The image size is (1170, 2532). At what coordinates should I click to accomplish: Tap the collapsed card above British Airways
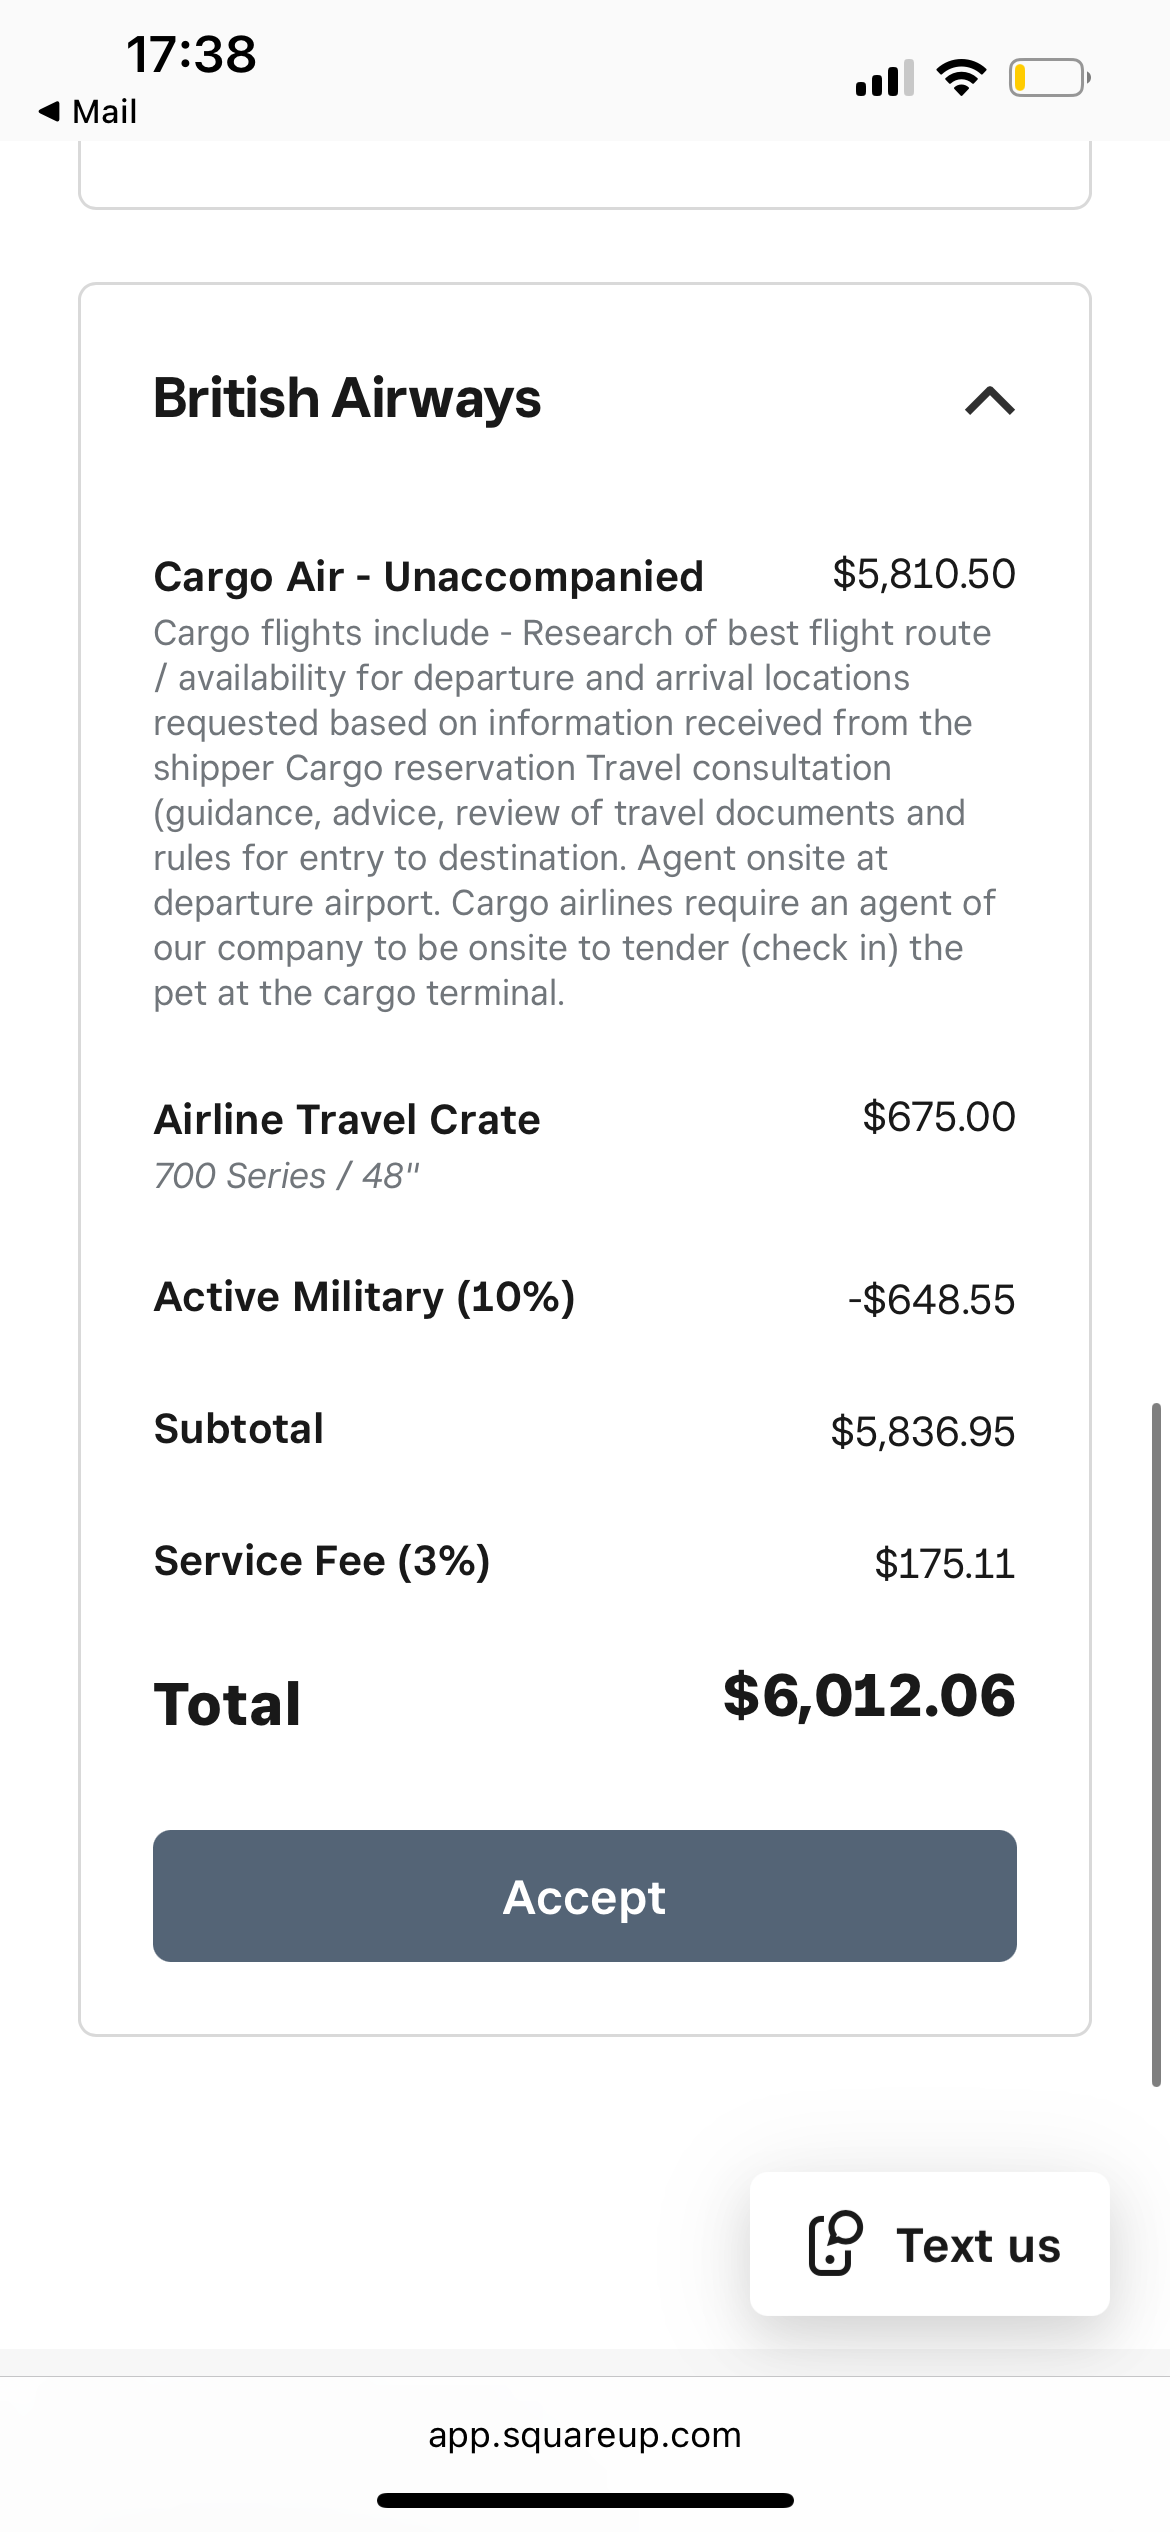tap(584, 176)
